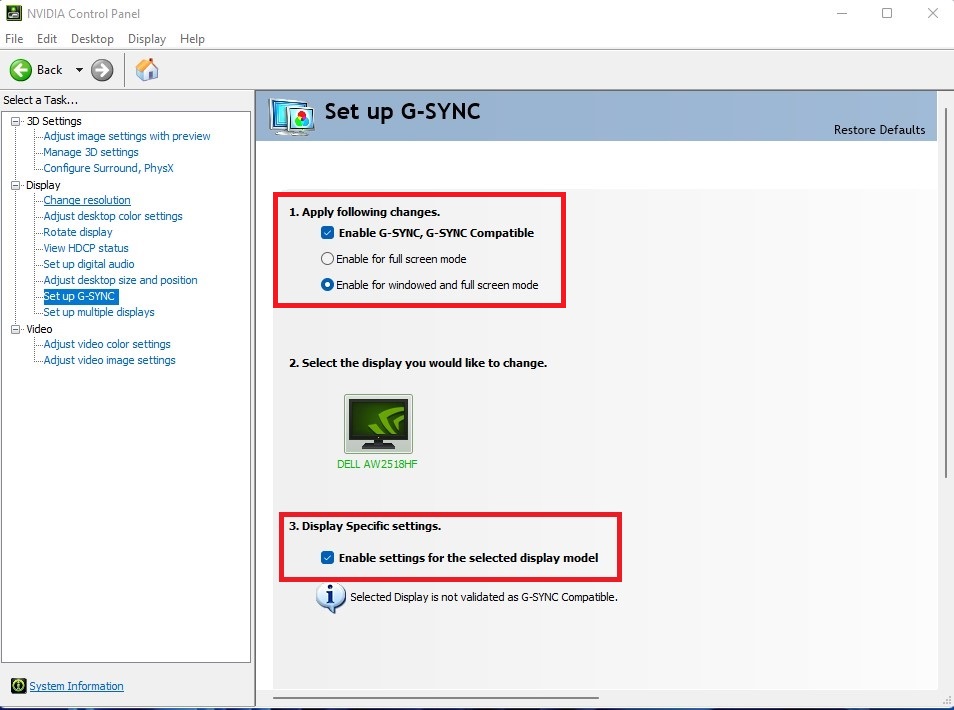
Task: Collapse the 3D Settings tree node
Action: (x=16, y=121)
